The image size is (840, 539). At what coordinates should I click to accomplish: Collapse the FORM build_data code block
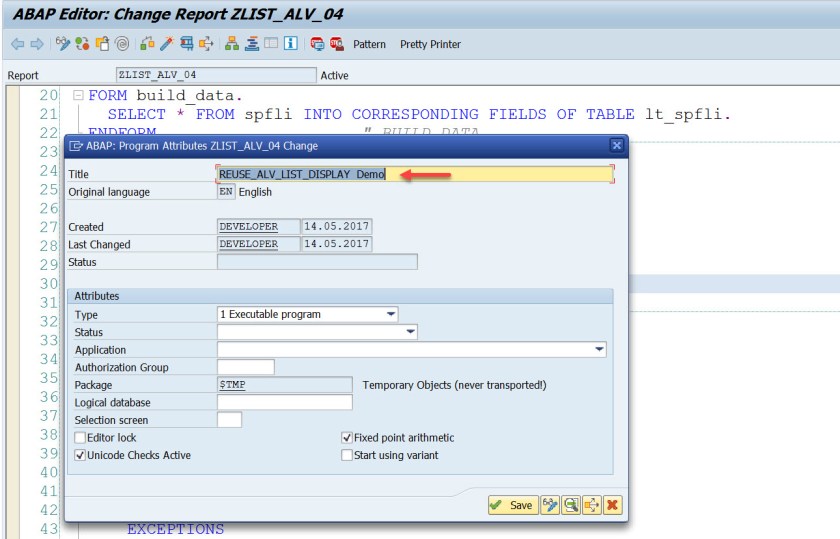tap(78, 95)
